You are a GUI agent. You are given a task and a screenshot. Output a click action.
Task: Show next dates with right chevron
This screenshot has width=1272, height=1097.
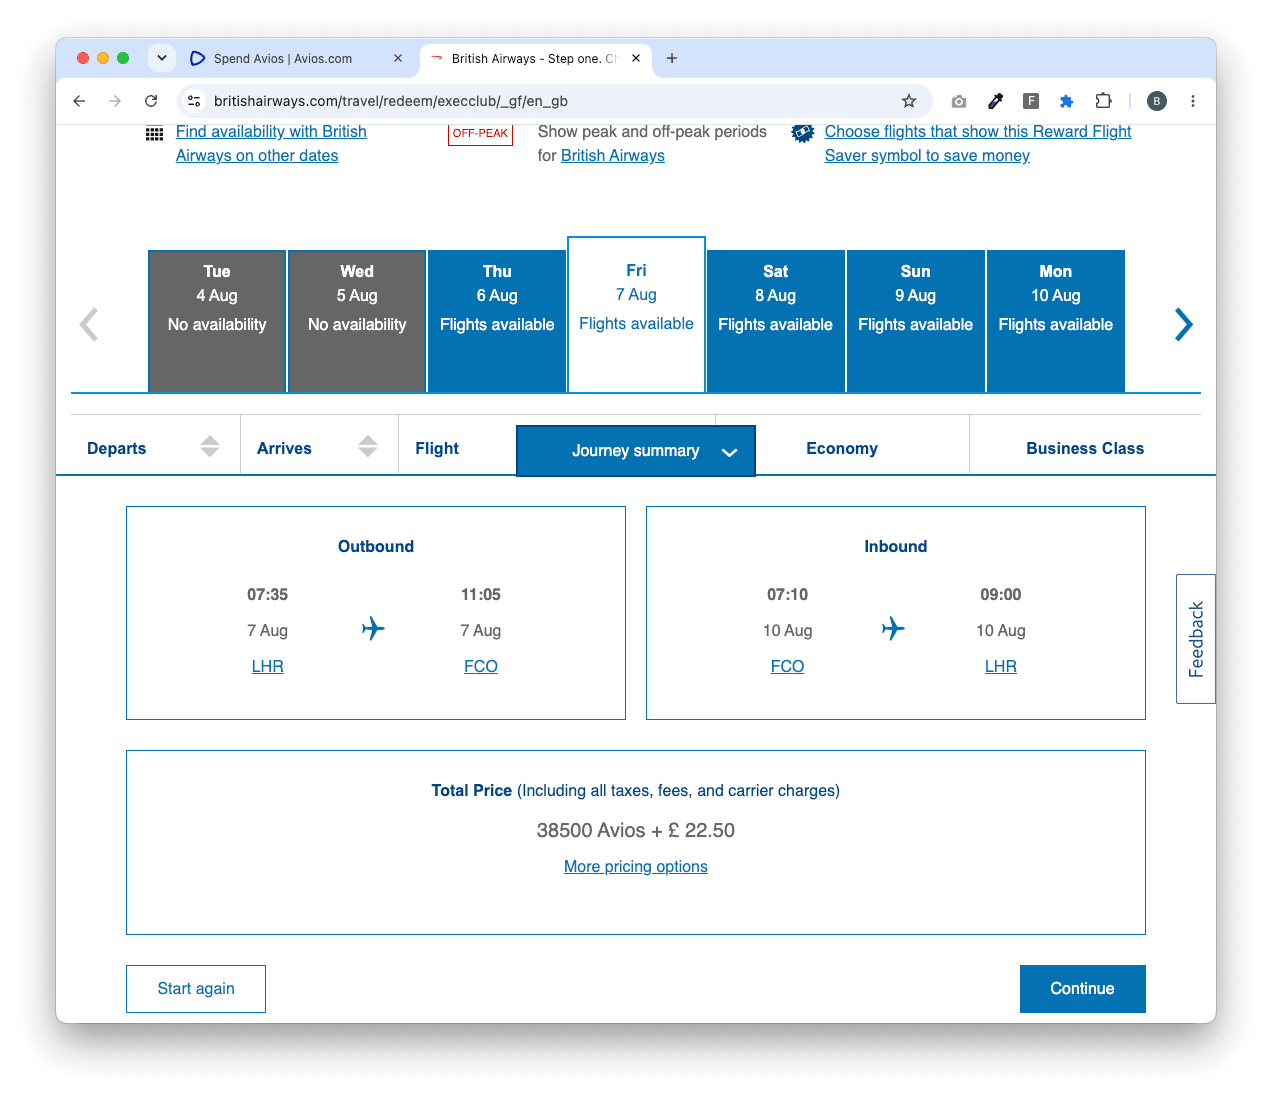(x=1183, y=324)
